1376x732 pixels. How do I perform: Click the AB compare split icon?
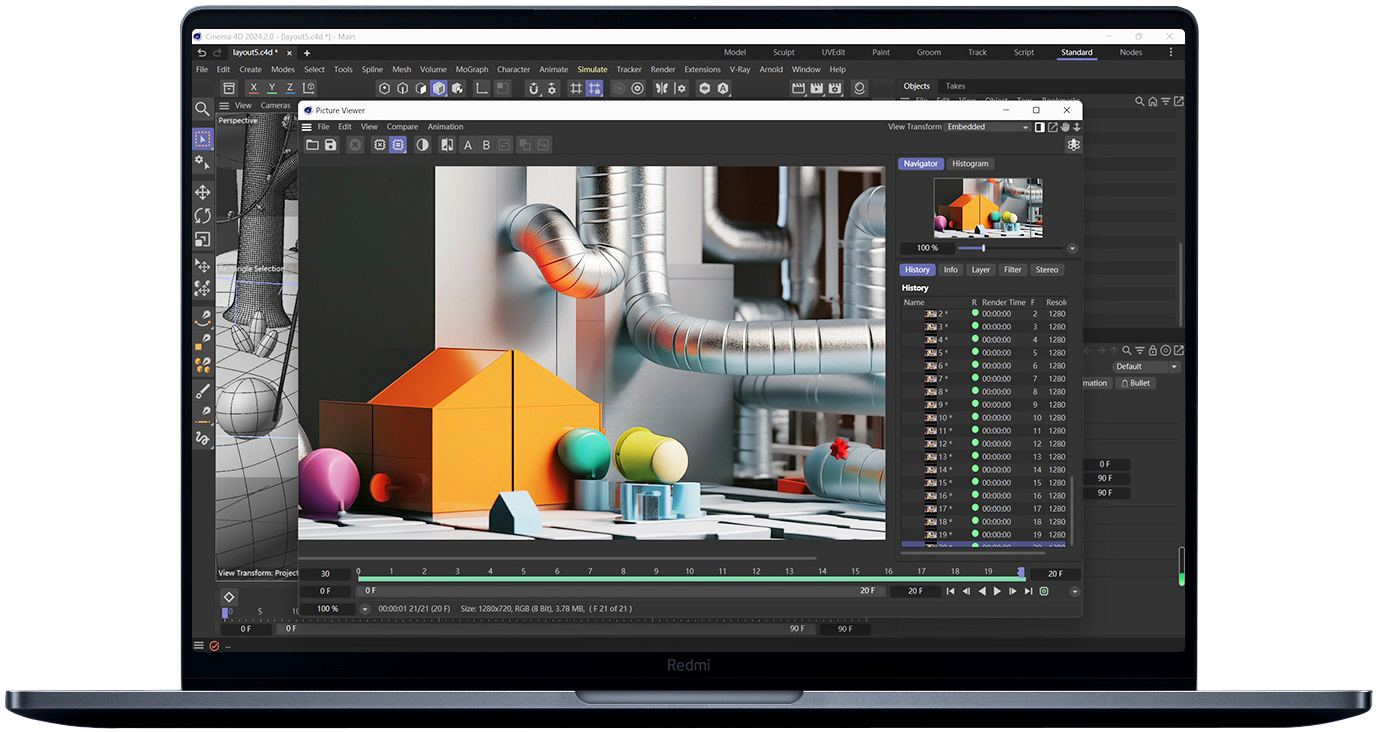click(x=447, y=145)
